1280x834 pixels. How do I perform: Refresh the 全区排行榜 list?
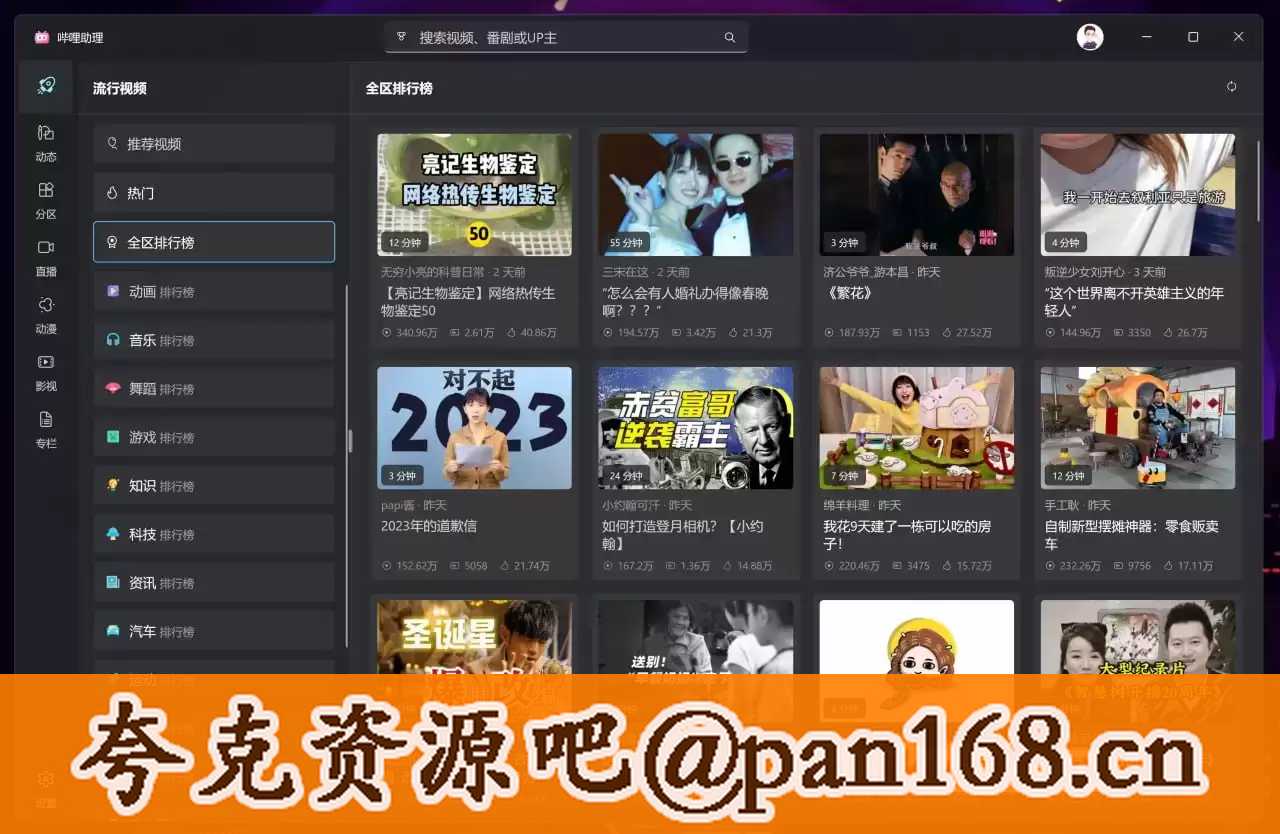pyautogui.click(x=1231, y=87)
